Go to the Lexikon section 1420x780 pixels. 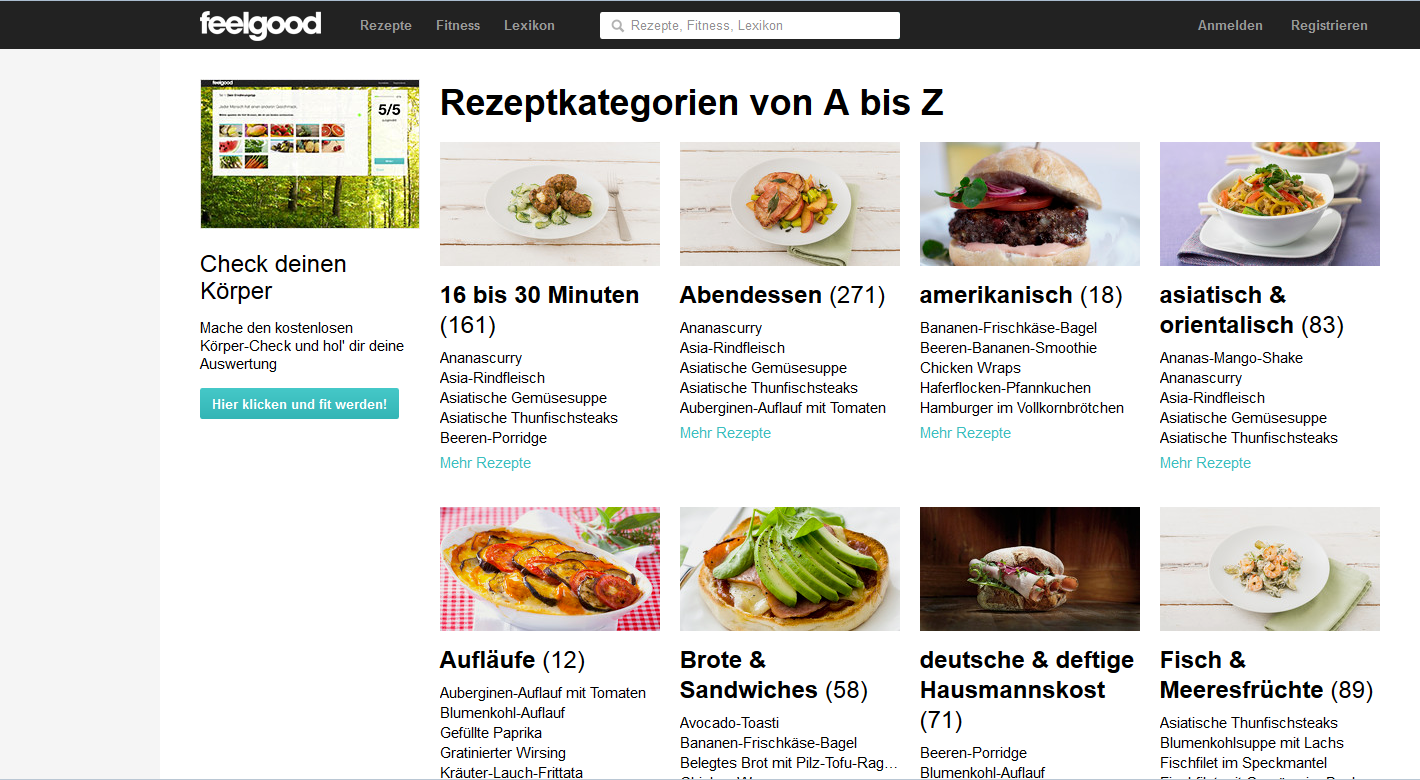pyautogui.click(x=529, y=25)
